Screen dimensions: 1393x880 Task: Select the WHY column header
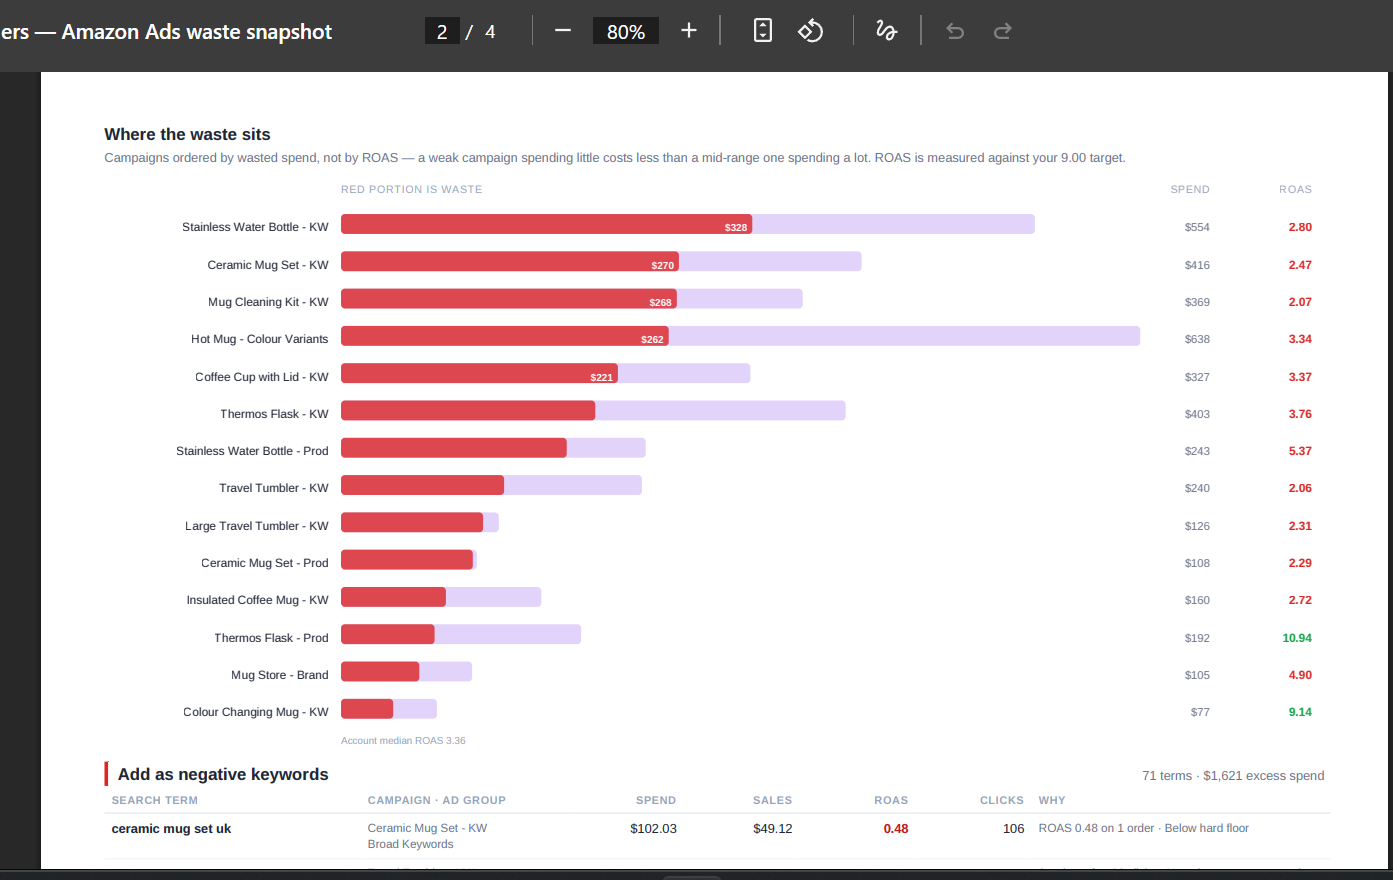(x=1052, y=800)
